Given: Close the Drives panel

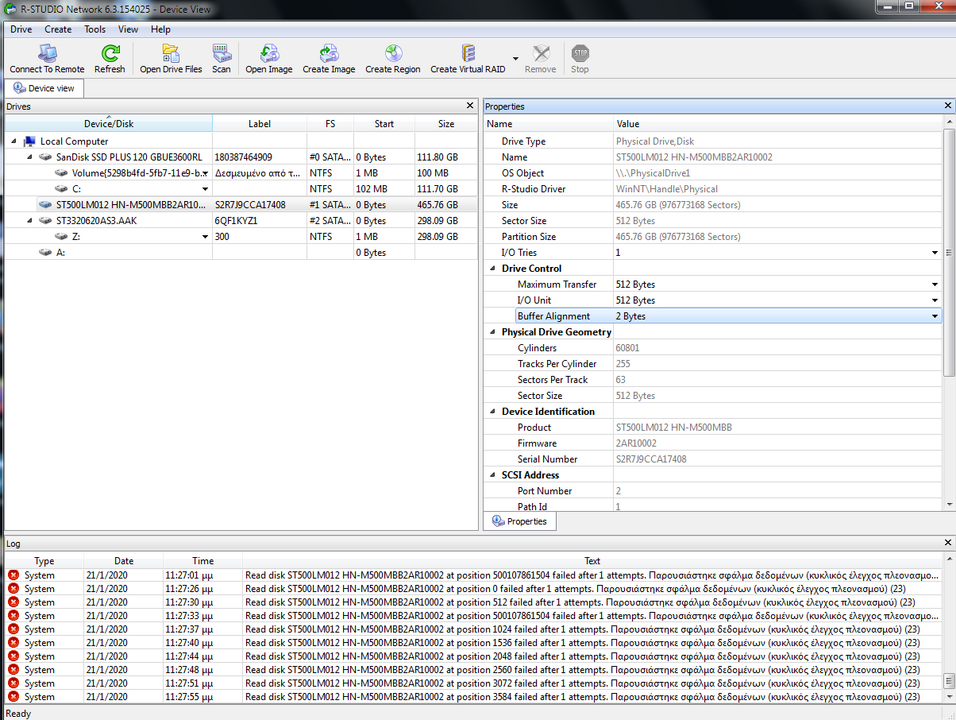Looking at the screenshot, I should [470, 105].
